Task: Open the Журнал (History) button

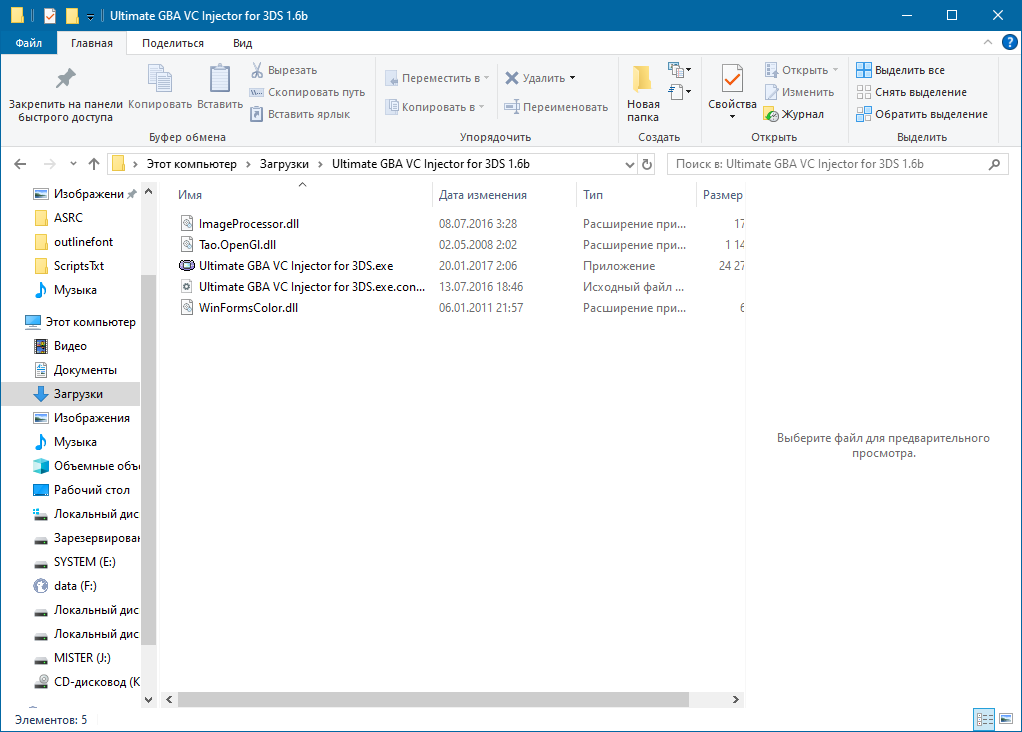Action: pos(794,114)
